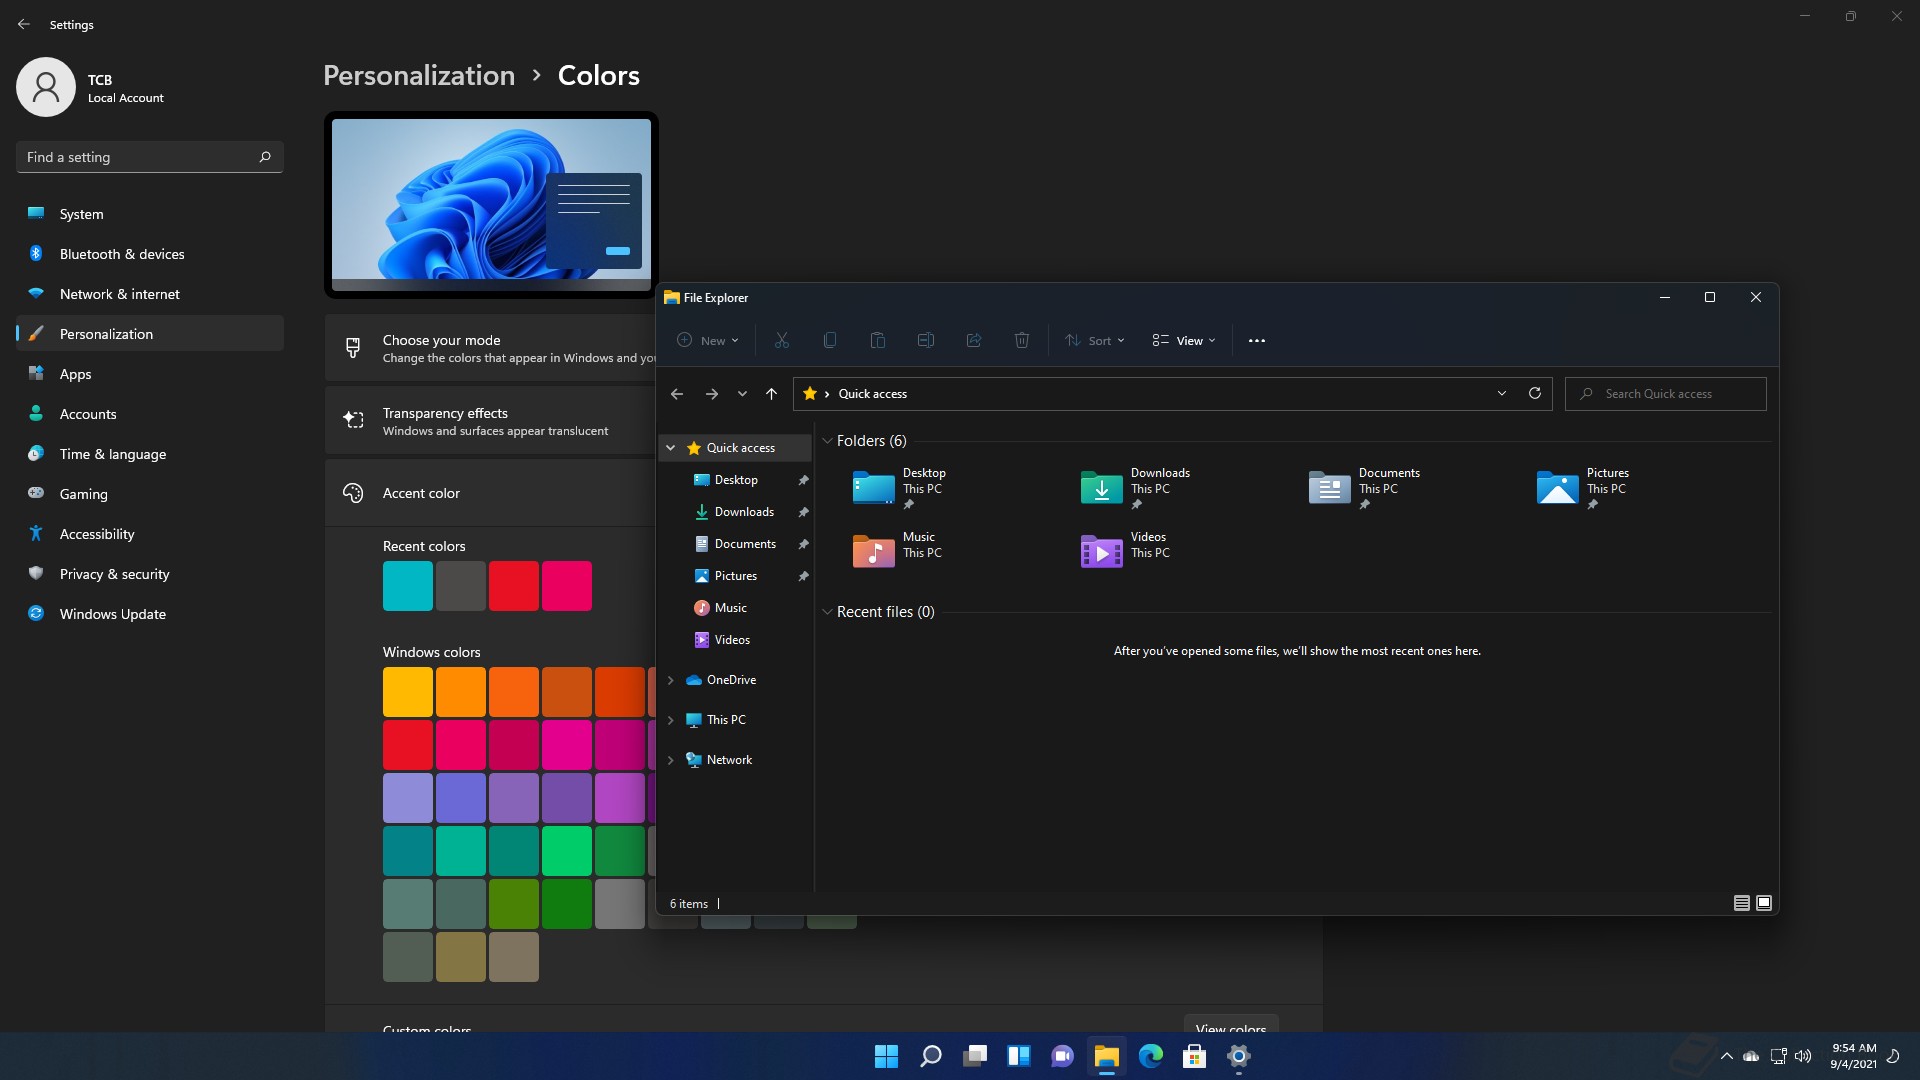Click the Rename icon in toolbar
The height and width of the screenshot is (1080, 1920).
(925, 340)
